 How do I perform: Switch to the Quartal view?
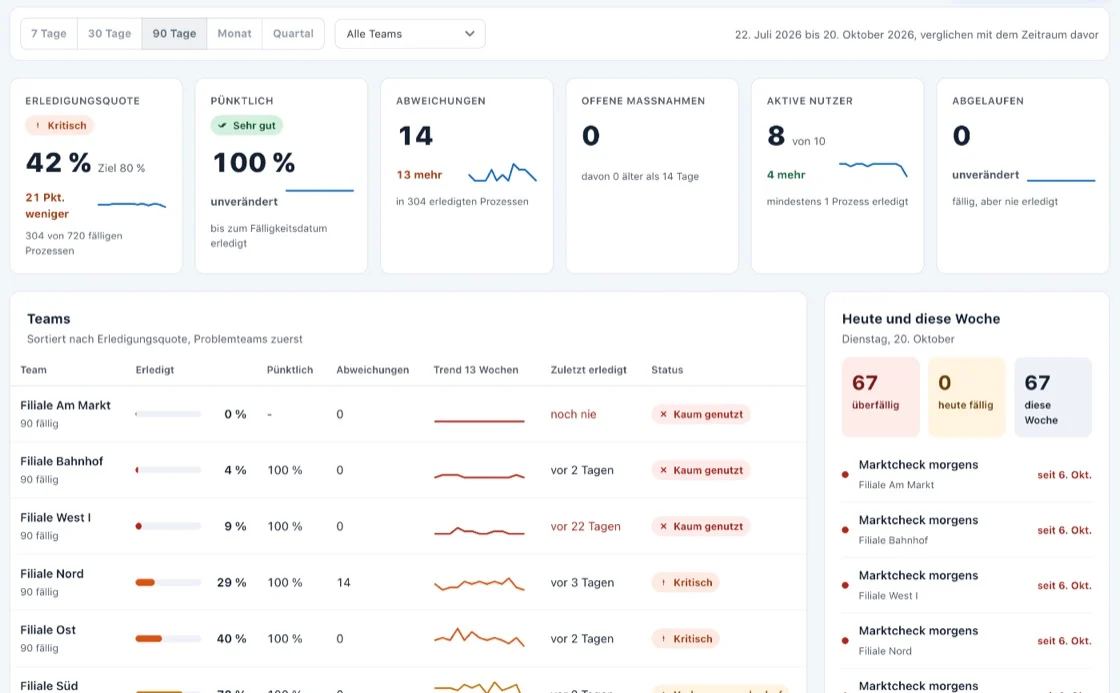[x=293, y=34]
